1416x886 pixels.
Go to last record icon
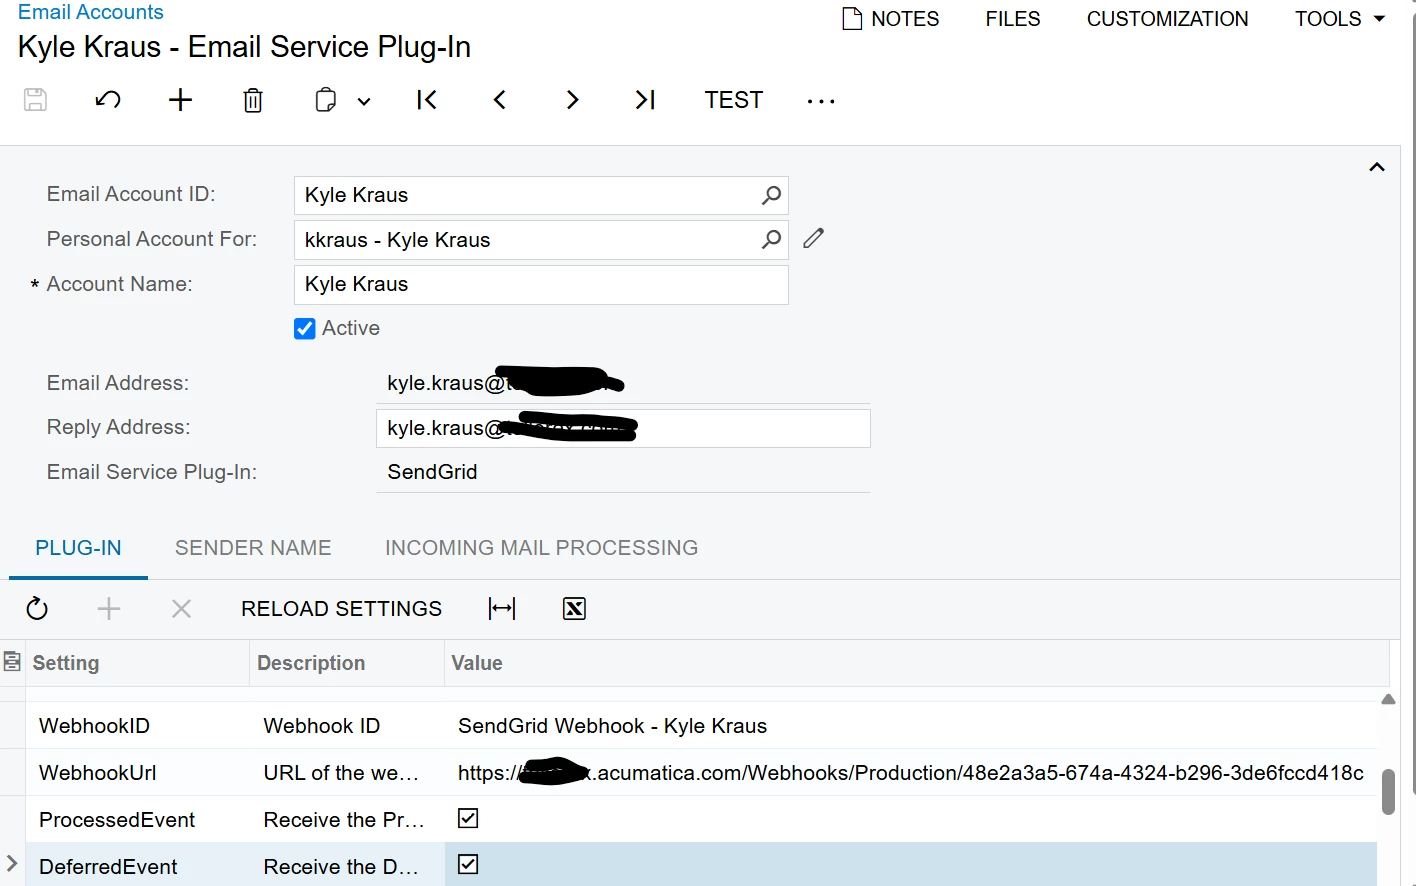(x=645, y=100)
